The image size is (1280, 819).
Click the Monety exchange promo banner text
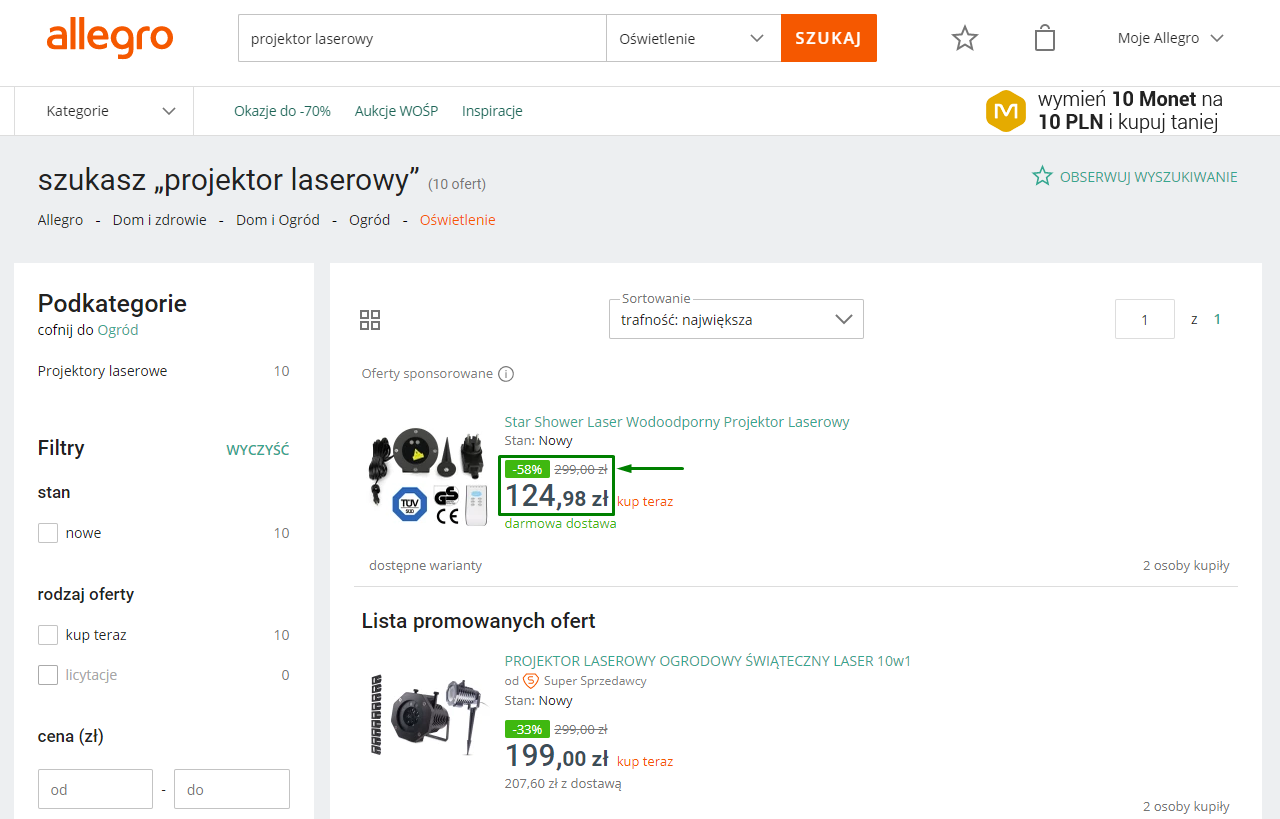(x=1130, y=111)
